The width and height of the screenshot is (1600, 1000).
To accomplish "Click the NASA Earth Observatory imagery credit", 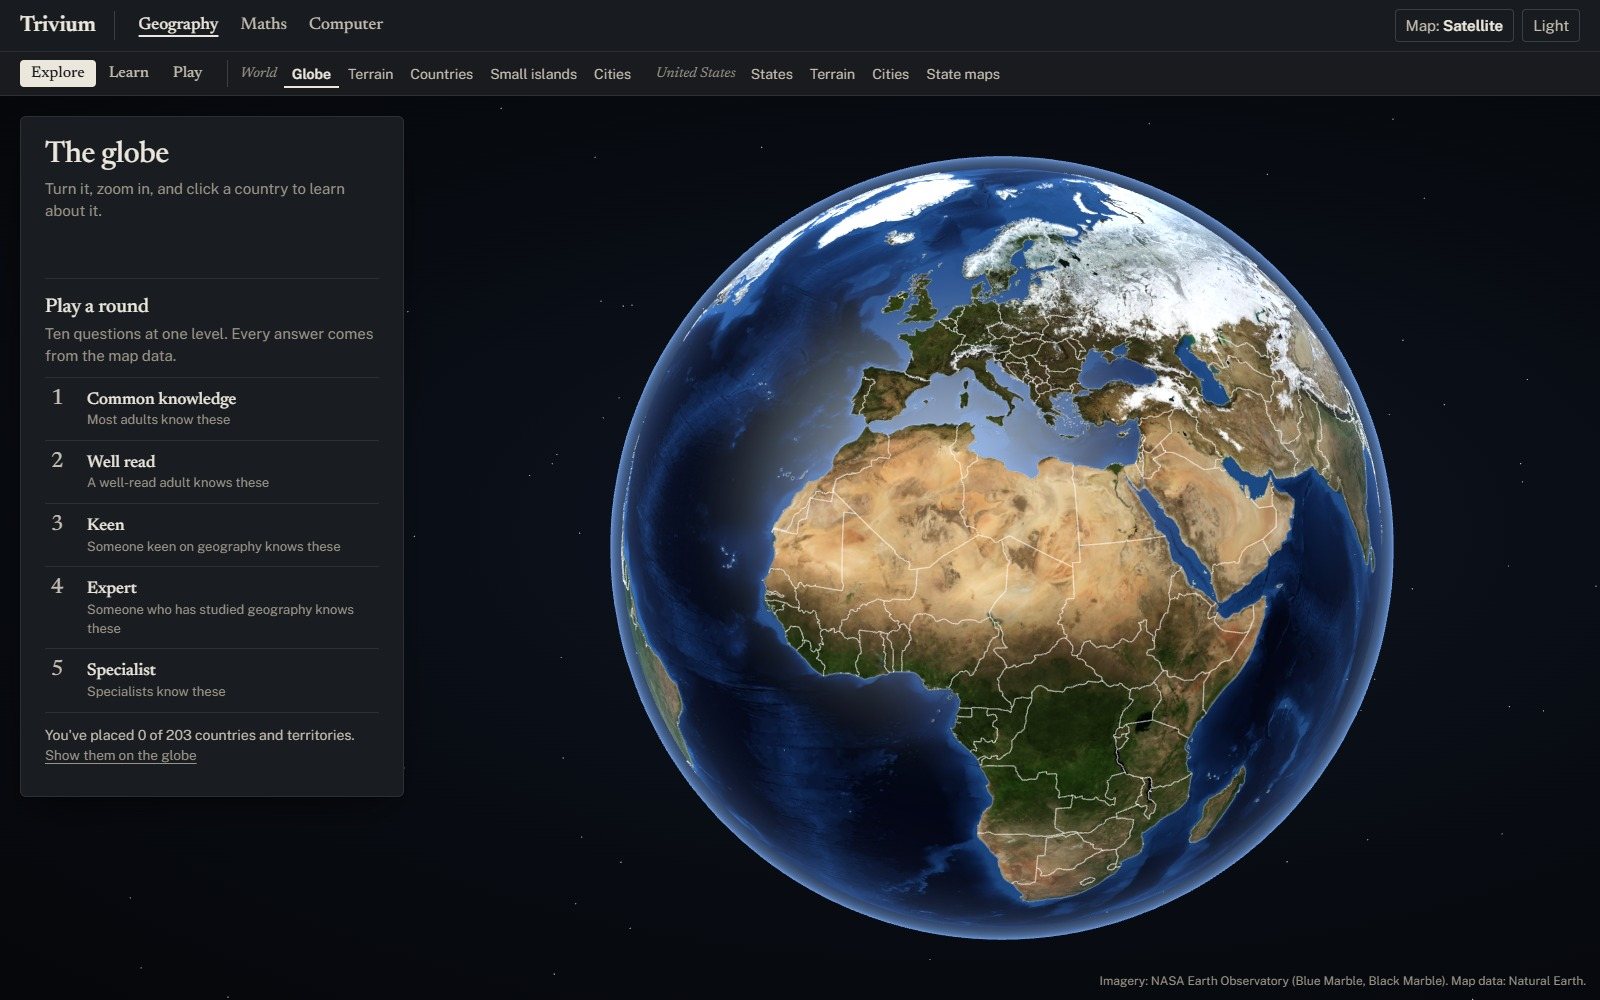I will [x=1342, y=981].
